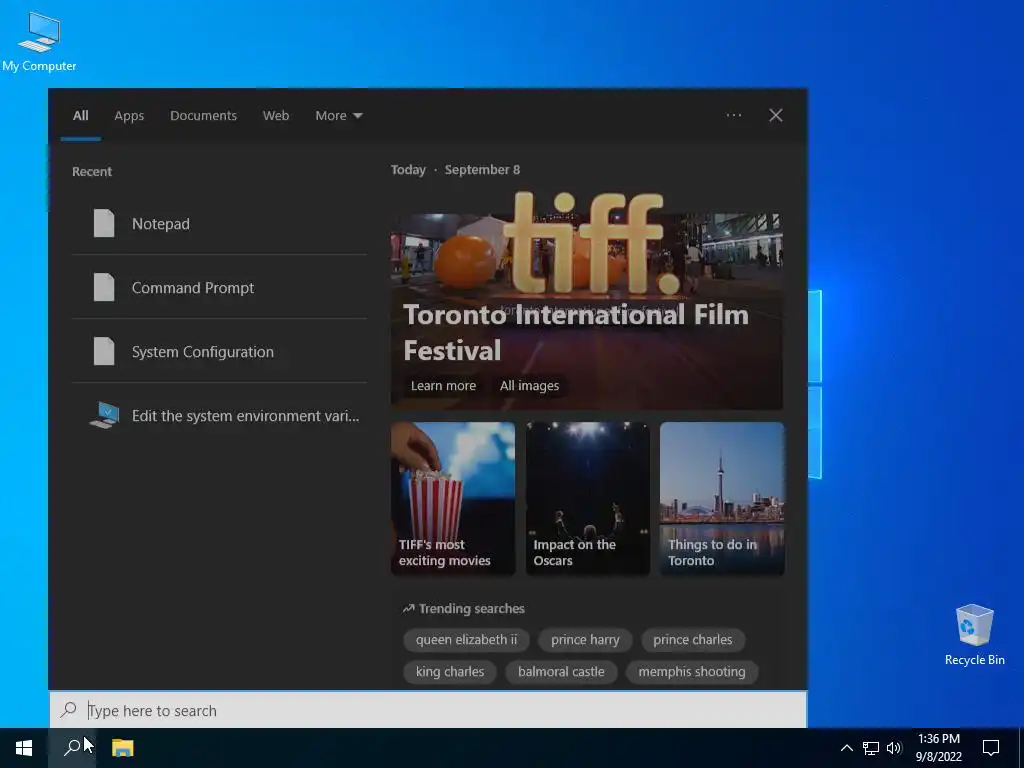Select the All search tab

[80, 116]
